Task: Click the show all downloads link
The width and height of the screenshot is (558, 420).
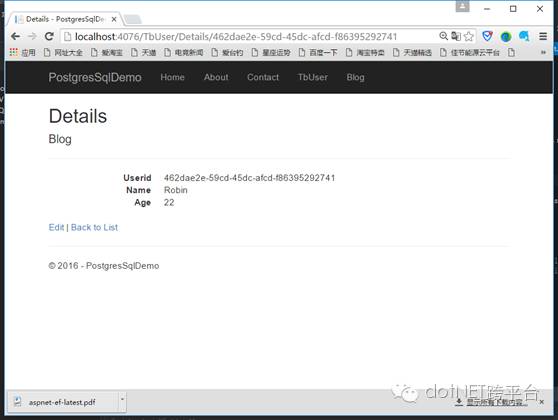Action: [x=495, y=402]
